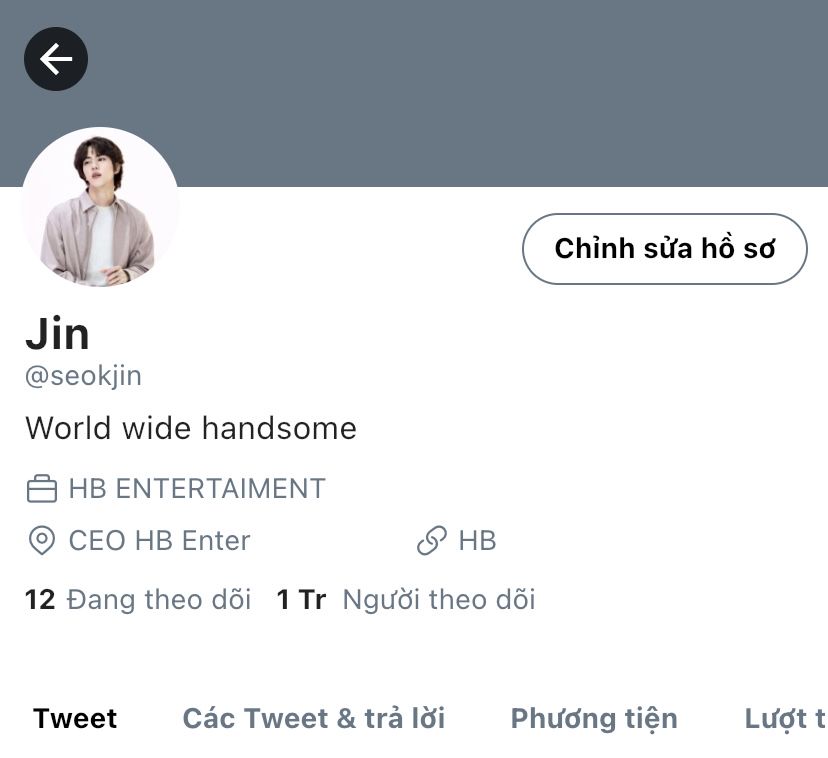View the 12 Đang theo dõi list
Viewport: 828px width, 758px height.
(138, 600)
